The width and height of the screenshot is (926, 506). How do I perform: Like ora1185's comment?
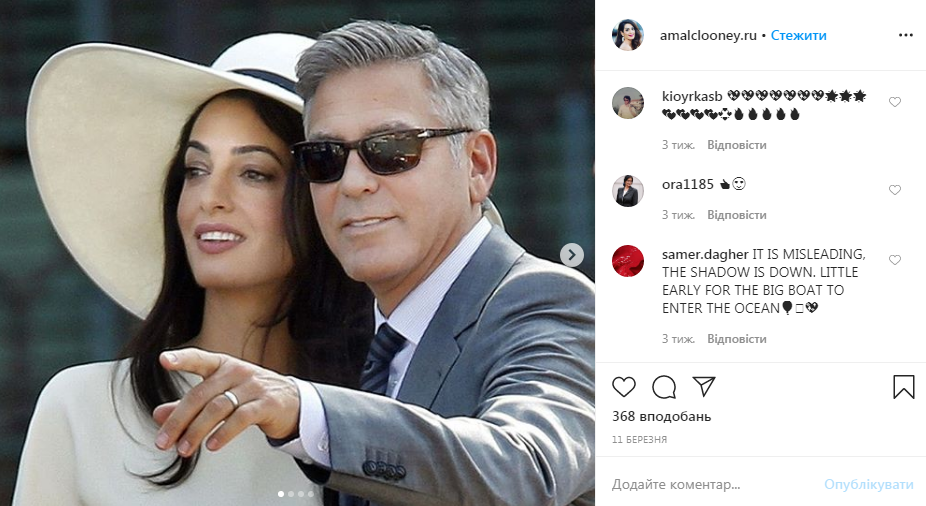coord(895,190)
